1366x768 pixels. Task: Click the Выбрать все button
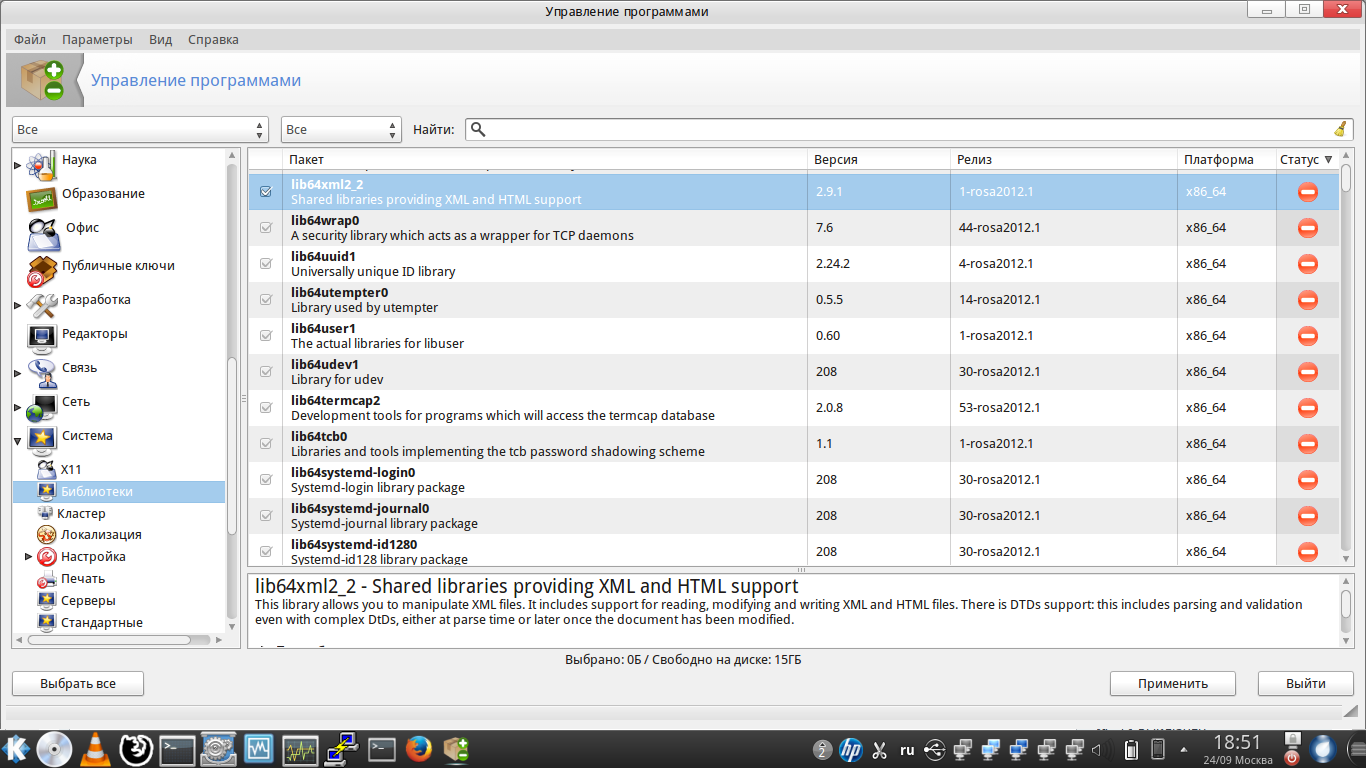78,684
